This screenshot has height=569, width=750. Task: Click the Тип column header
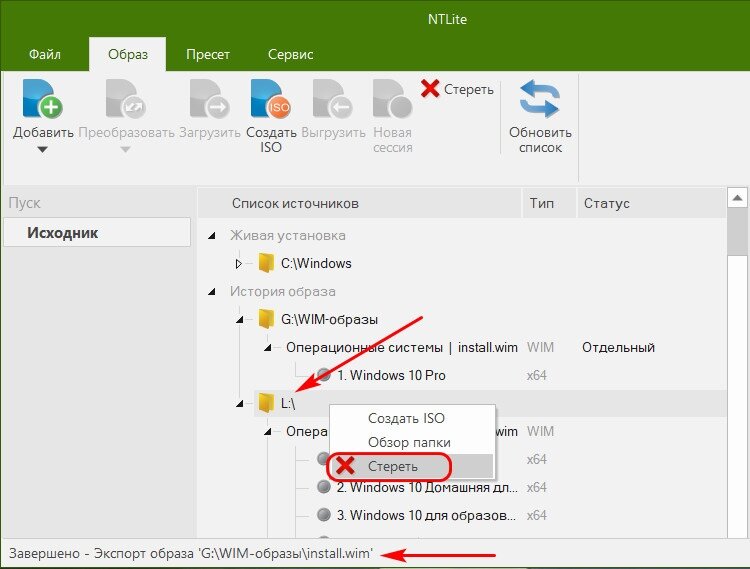coord(549,203)
